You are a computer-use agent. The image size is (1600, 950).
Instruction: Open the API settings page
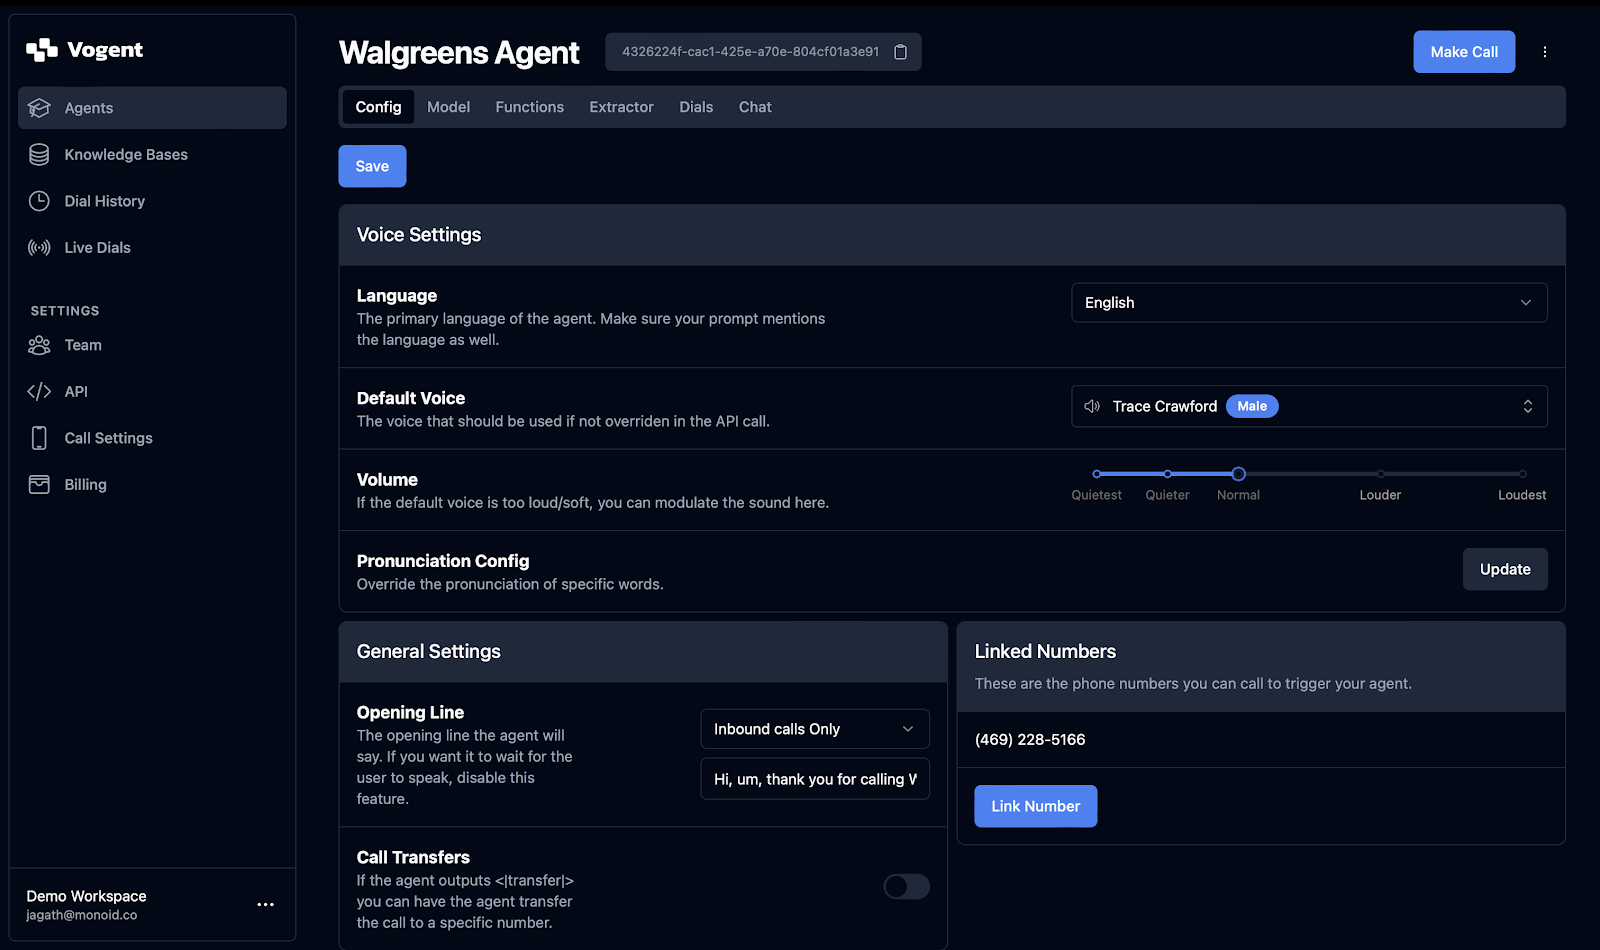click(x=152, y=392)
